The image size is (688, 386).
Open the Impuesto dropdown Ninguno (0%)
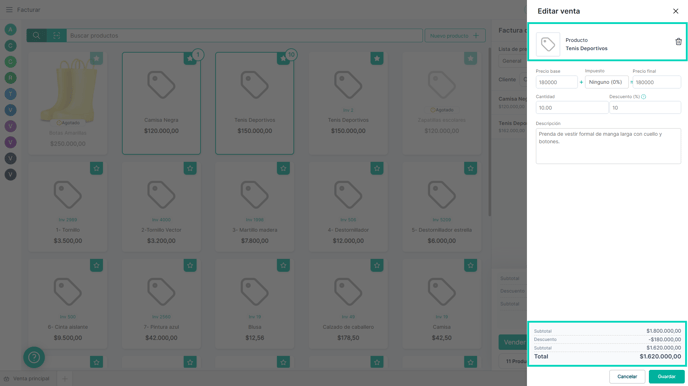tap(606, 82)
